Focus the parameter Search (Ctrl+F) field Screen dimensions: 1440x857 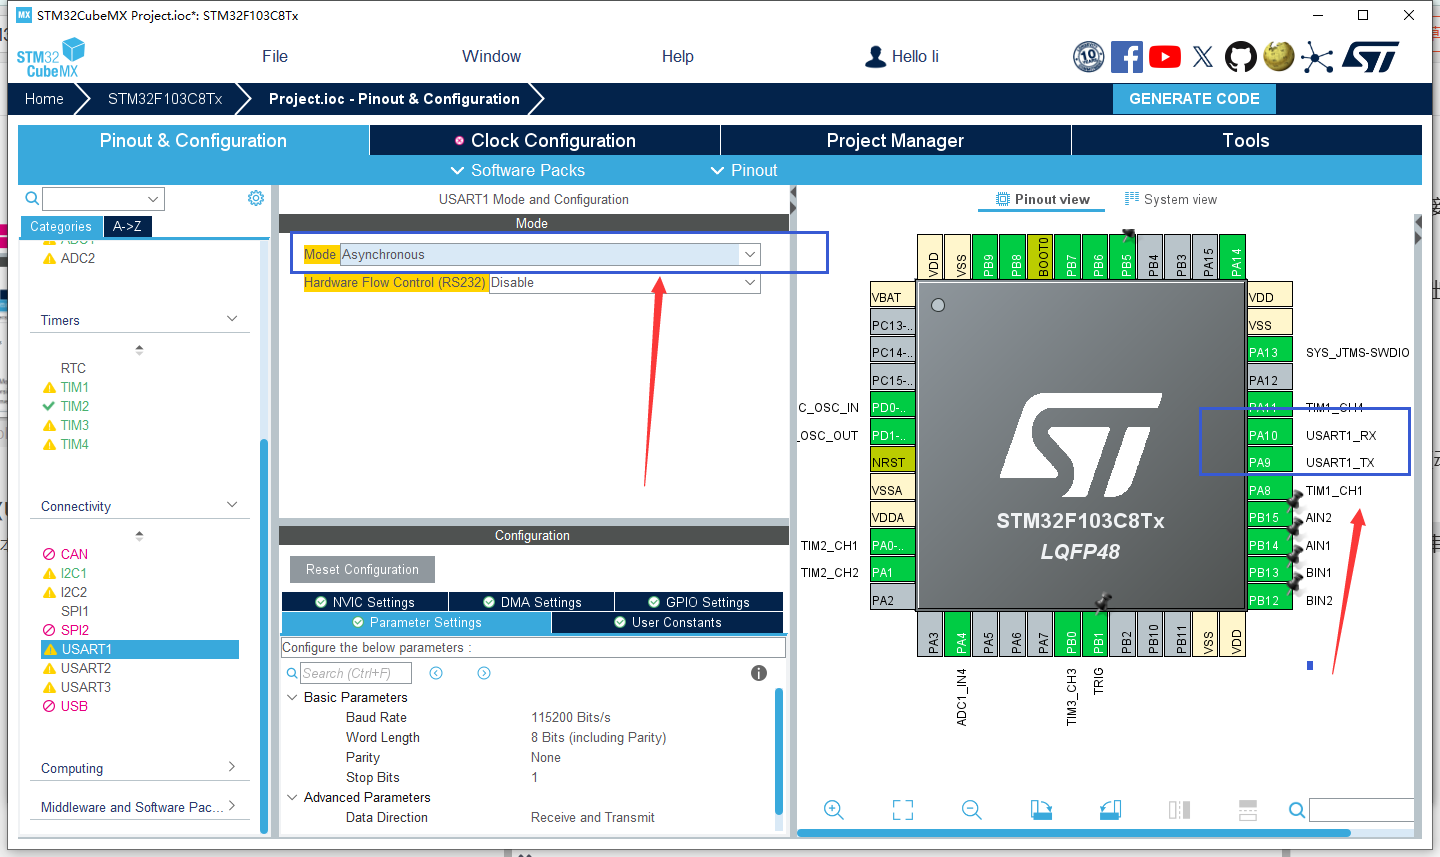[x=356, y=673]
